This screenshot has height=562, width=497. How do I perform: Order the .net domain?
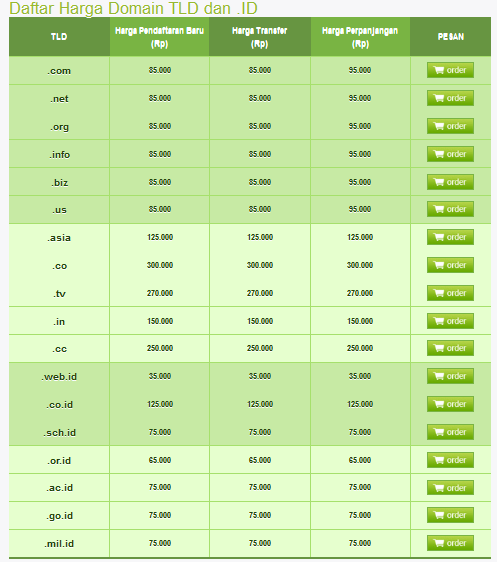[450, 98]
